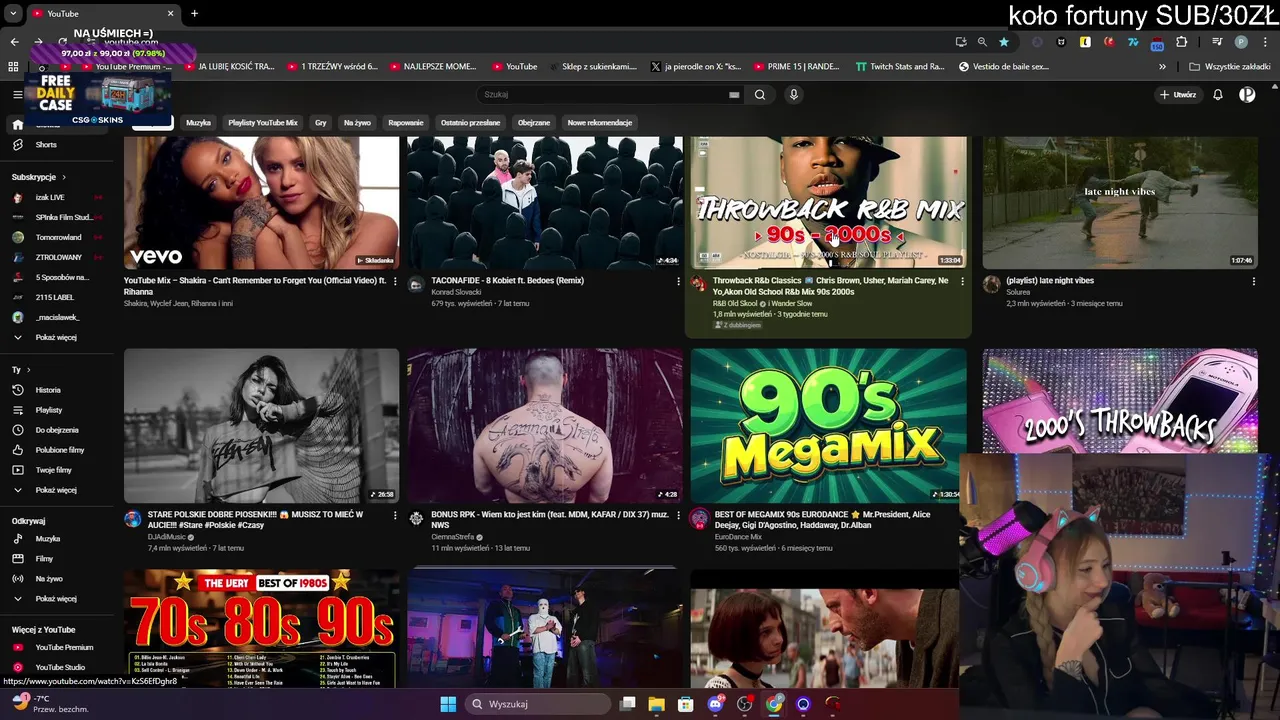Select the Nowe rekomendacje chip
Screen dimensions: 1280x720
600,123
